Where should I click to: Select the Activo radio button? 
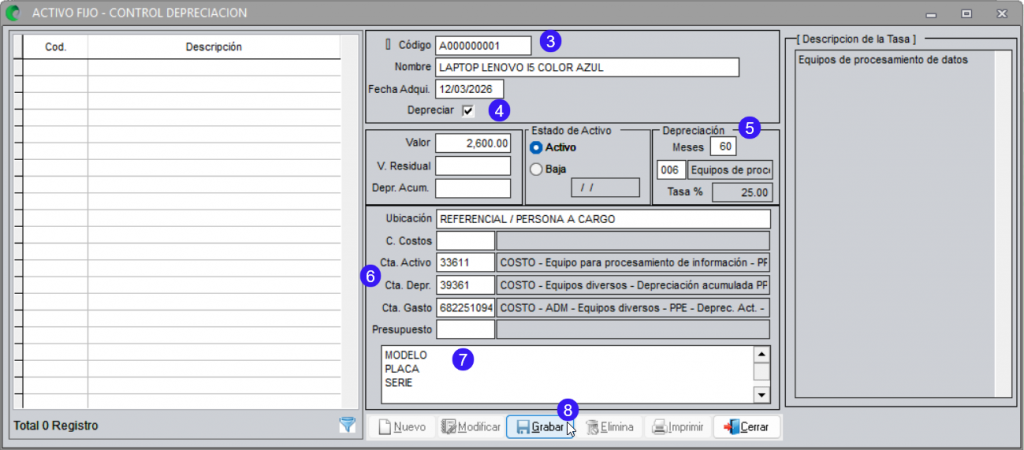(x=537, y=148)
